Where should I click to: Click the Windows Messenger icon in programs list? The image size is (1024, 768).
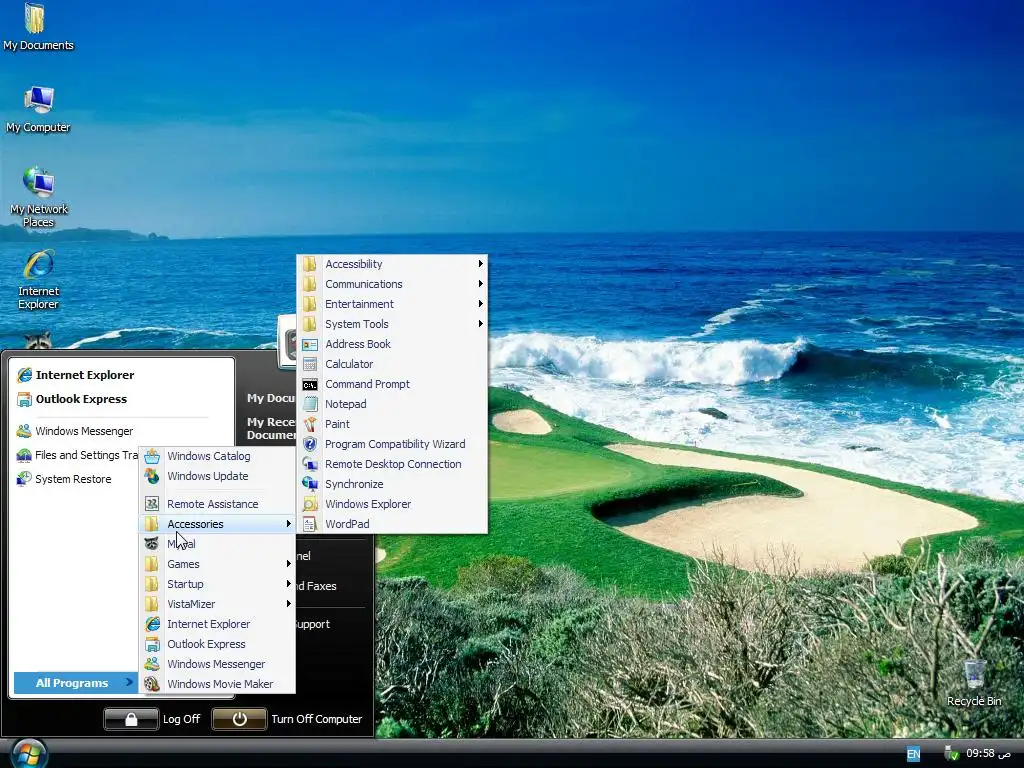[x=152, y=664]
